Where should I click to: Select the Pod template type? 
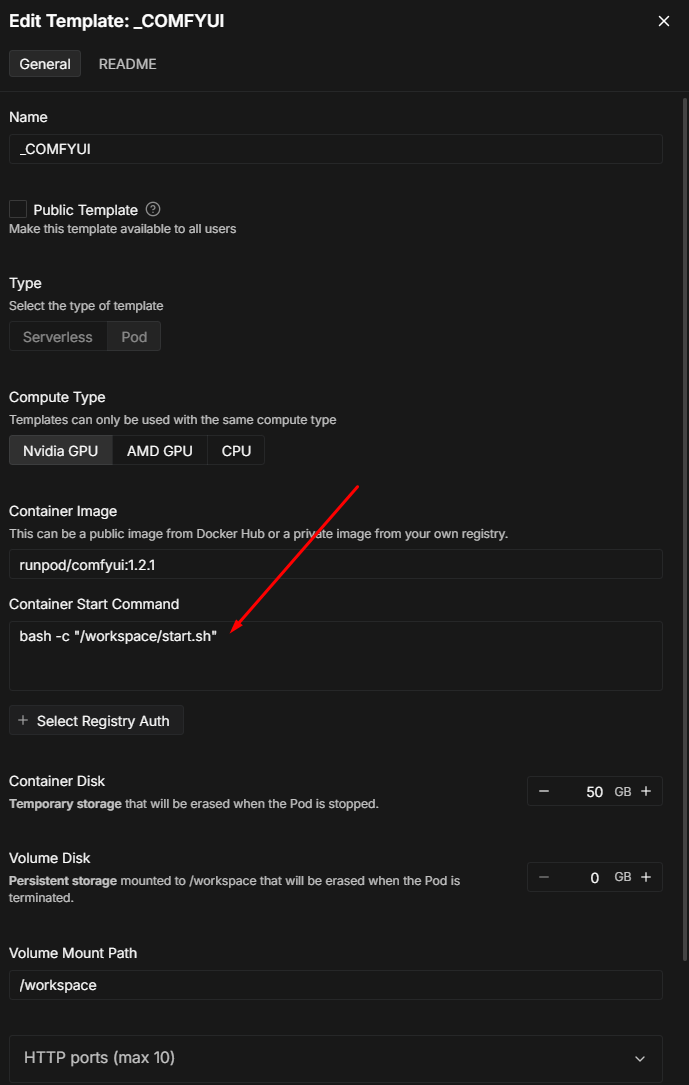[x=134, y=336]
